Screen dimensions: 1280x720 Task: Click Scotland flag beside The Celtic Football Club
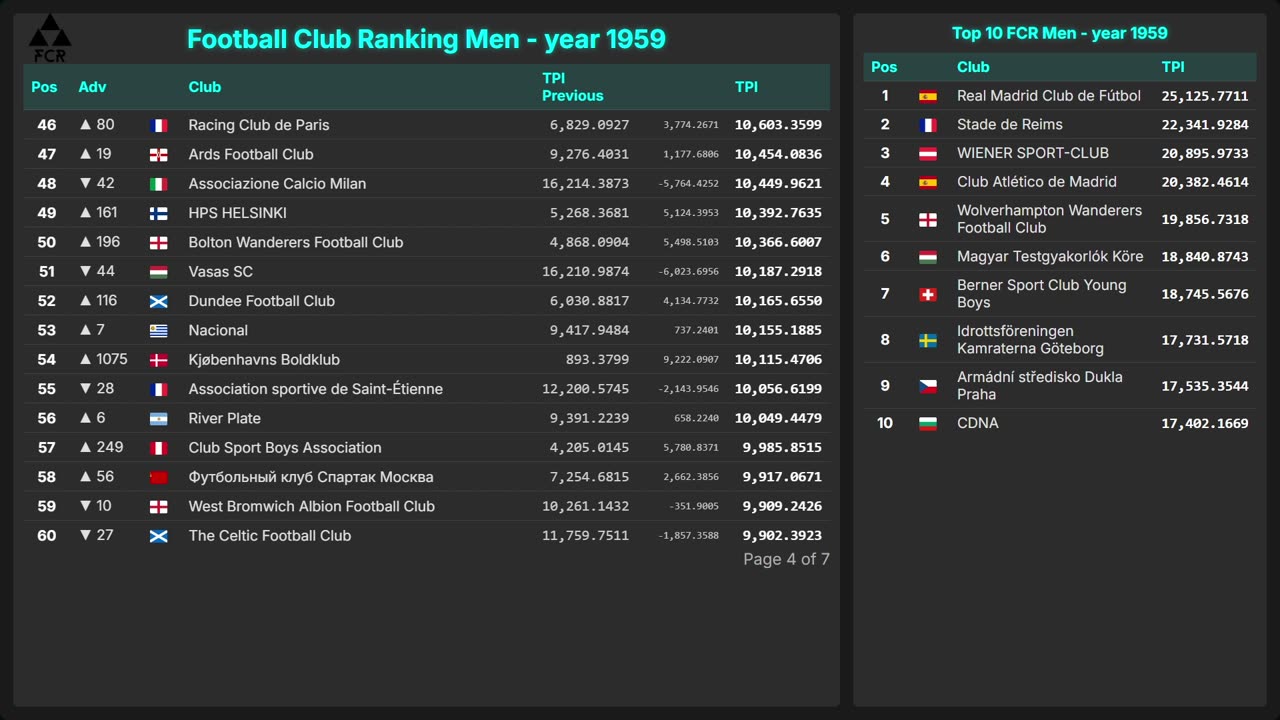158,536
